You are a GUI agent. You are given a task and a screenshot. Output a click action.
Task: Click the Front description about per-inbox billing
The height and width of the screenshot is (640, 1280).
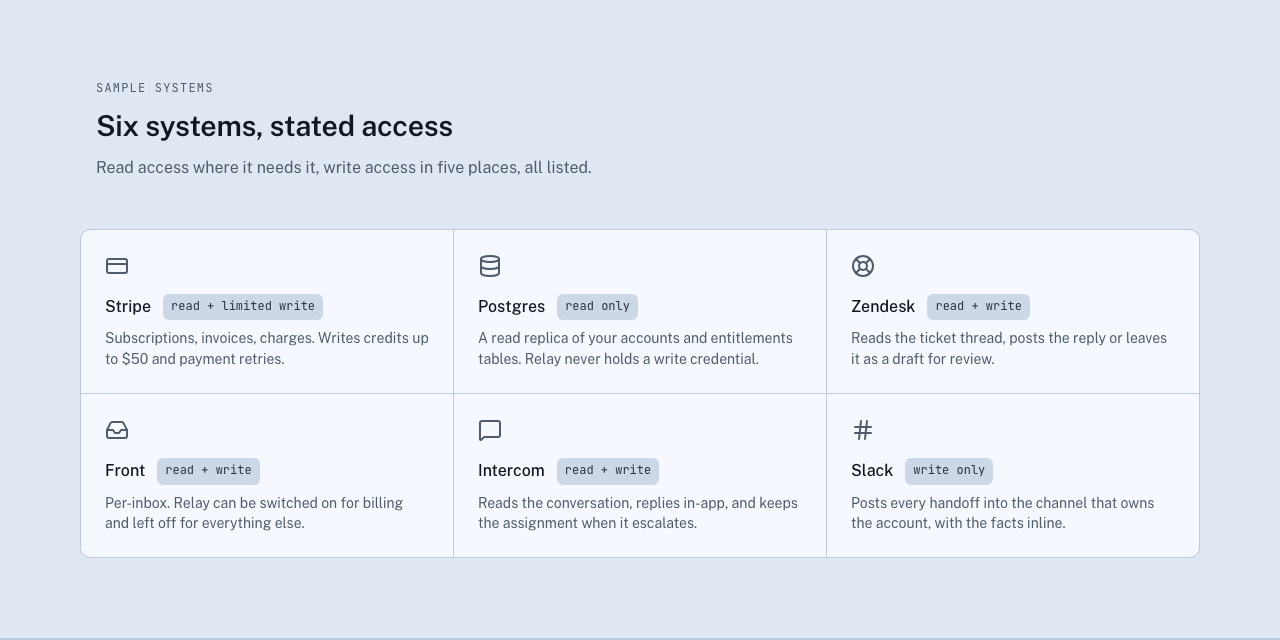[254, 513]
